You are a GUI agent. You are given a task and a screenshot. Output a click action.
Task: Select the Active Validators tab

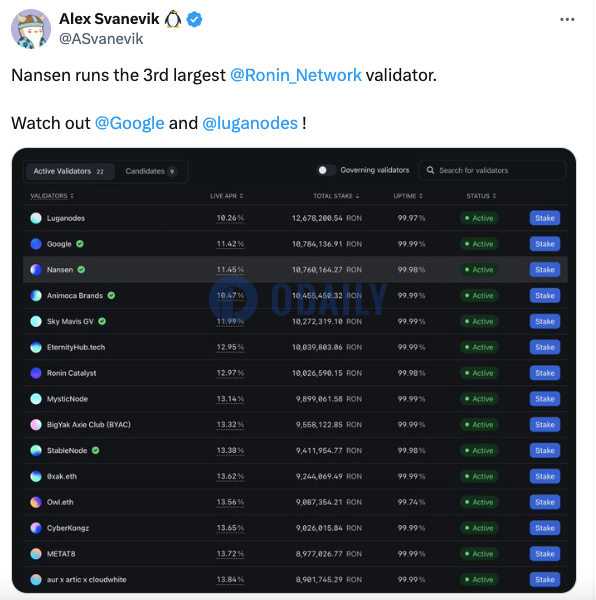pos(70,171)
